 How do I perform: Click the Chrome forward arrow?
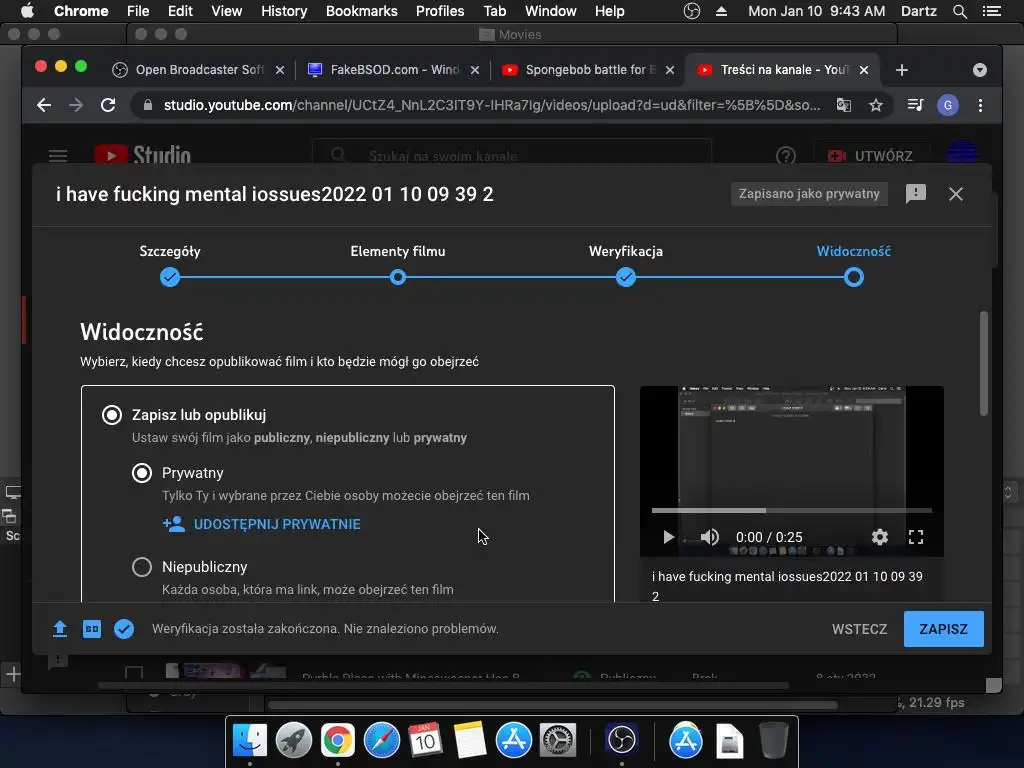(76, 105)
